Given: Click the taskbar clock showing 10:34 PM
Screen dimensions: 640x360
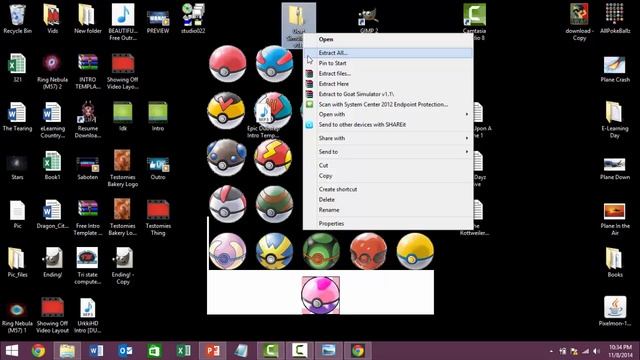Looking at the screenshot, I should point(620,351).
